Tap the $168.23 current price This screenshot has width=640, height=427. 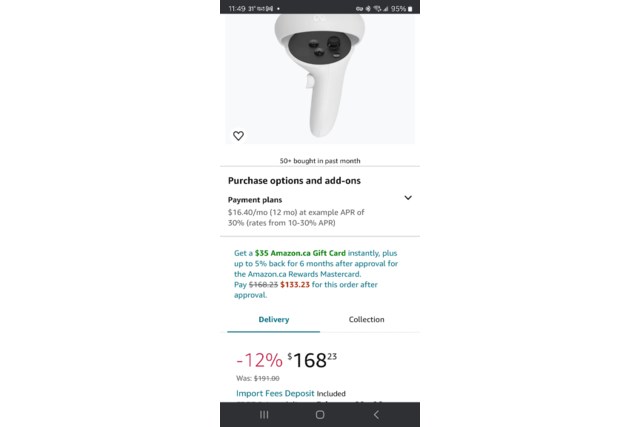pyautogui.click(x=312, y=360)
